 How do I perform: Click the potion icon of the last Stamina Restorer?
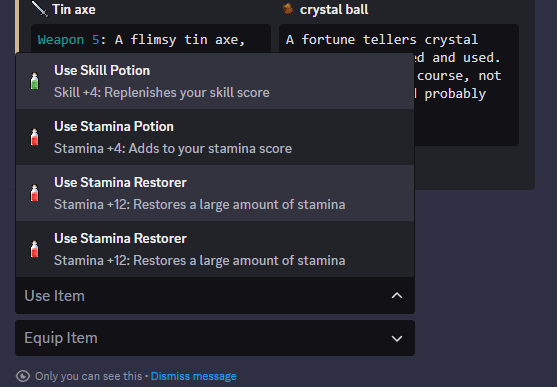tap(34, 249)
